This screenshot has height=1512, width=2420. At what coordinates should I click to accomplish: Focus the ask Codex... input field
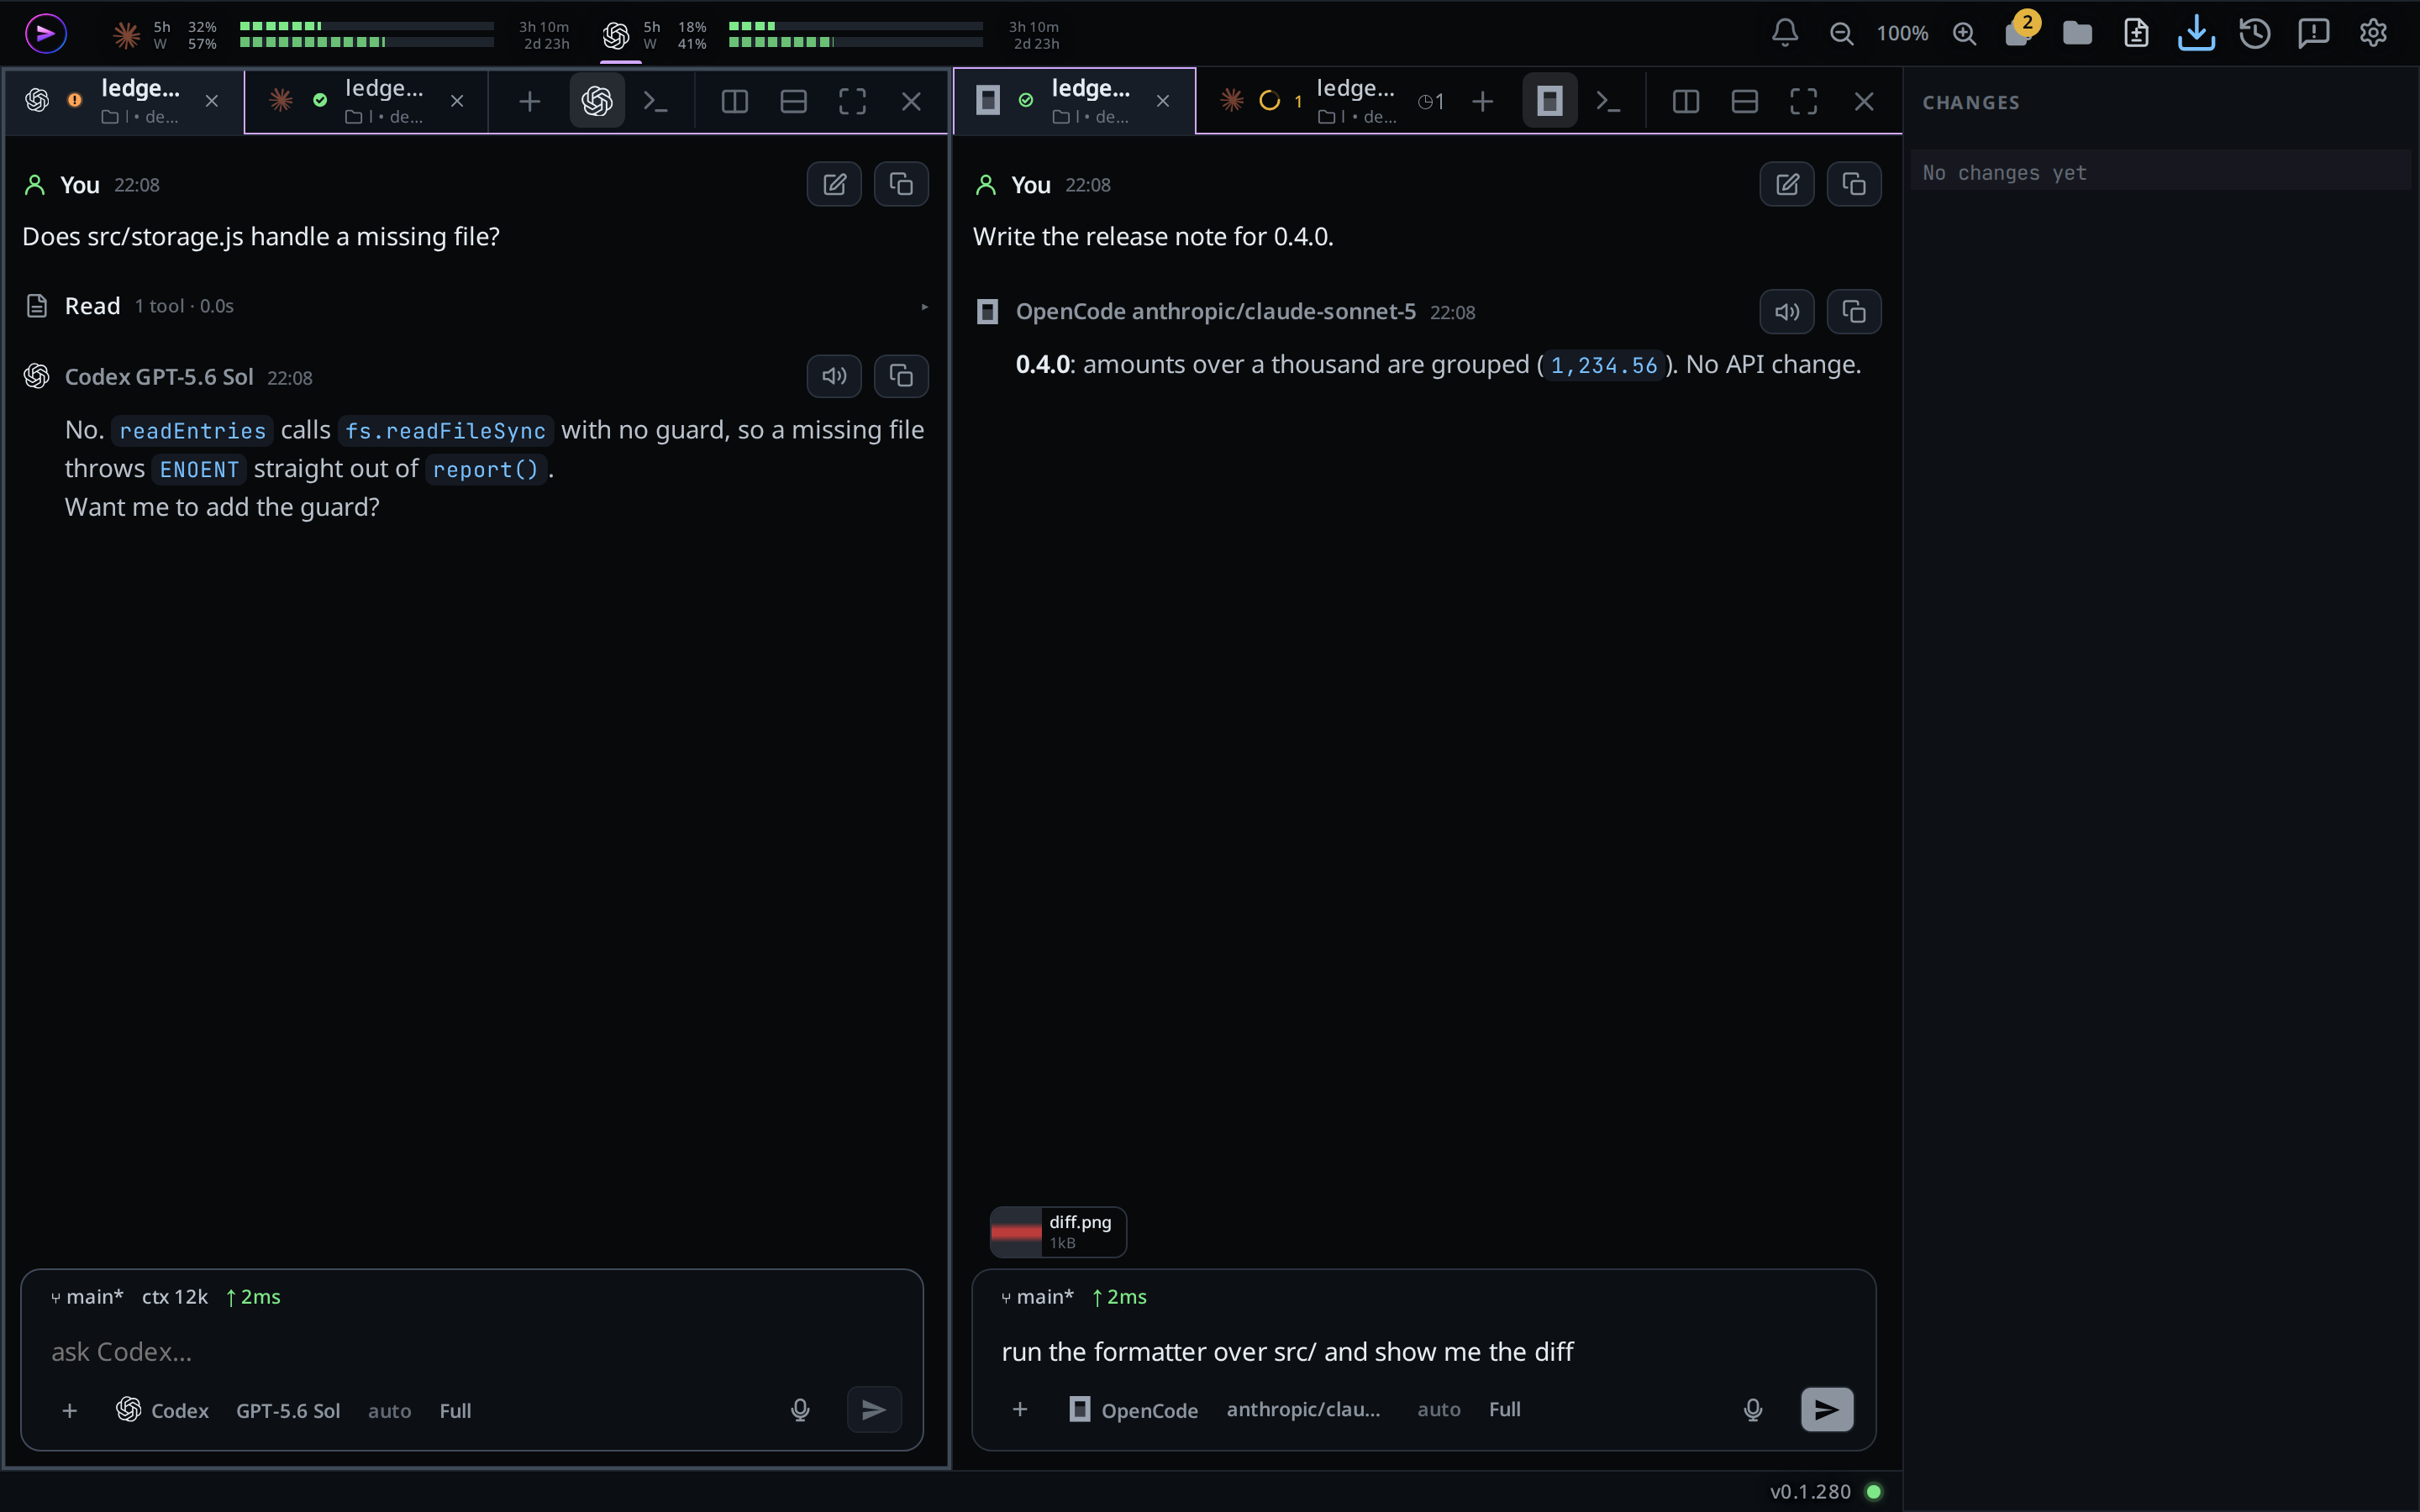(x=472, y=1352)
